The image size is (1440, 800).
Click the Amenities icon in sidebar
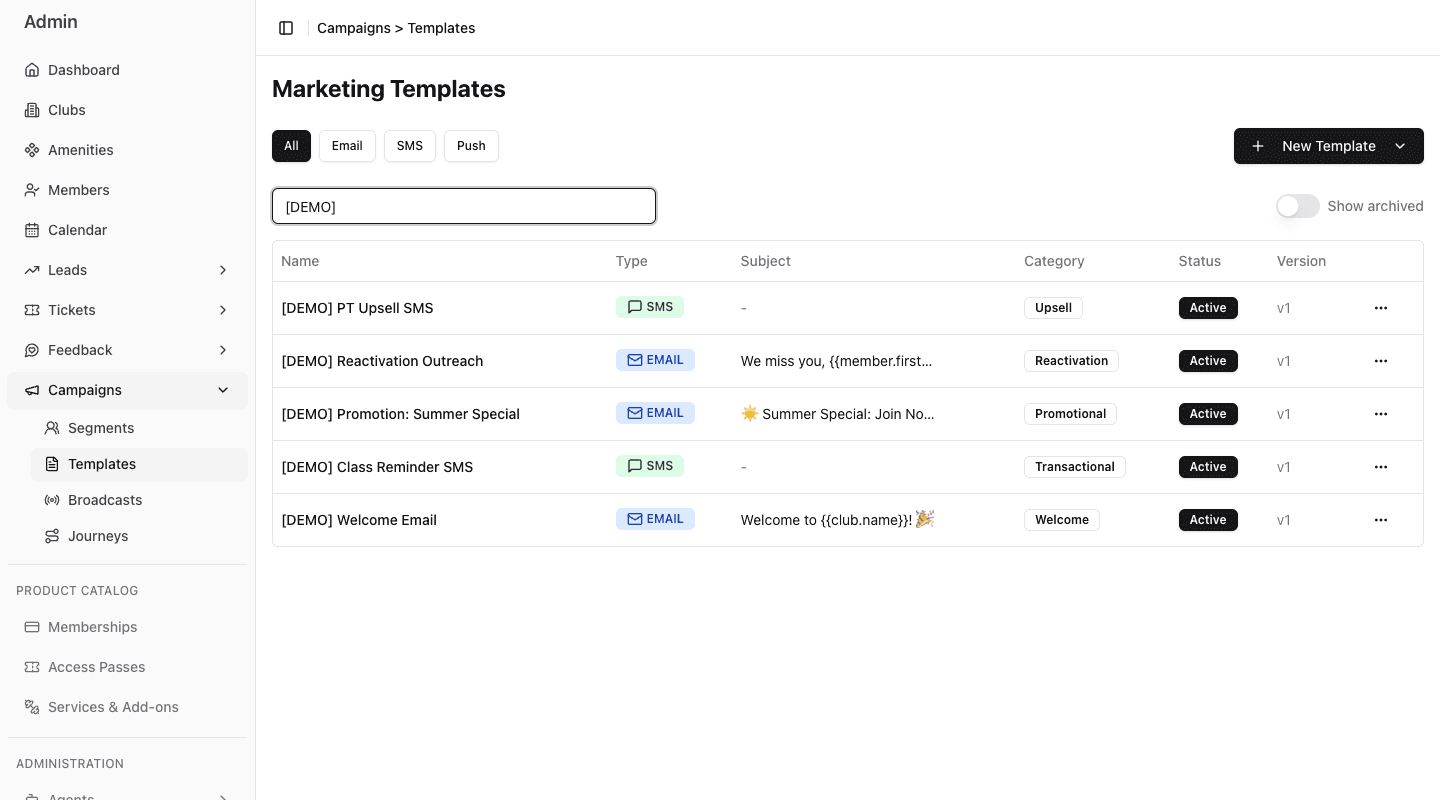32,150
